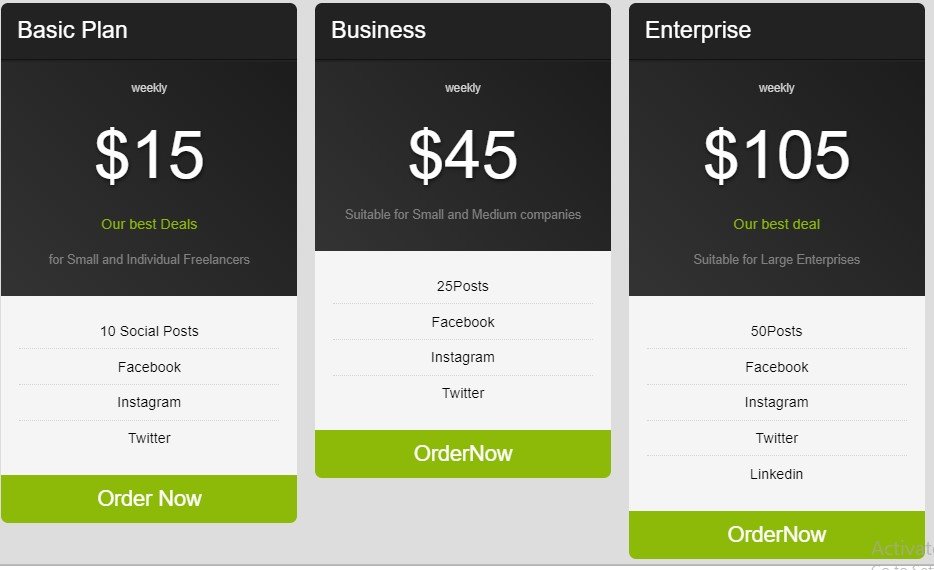
Task: Click the 50Posts feature in Enterprise
Action: [x=776, y=331]
